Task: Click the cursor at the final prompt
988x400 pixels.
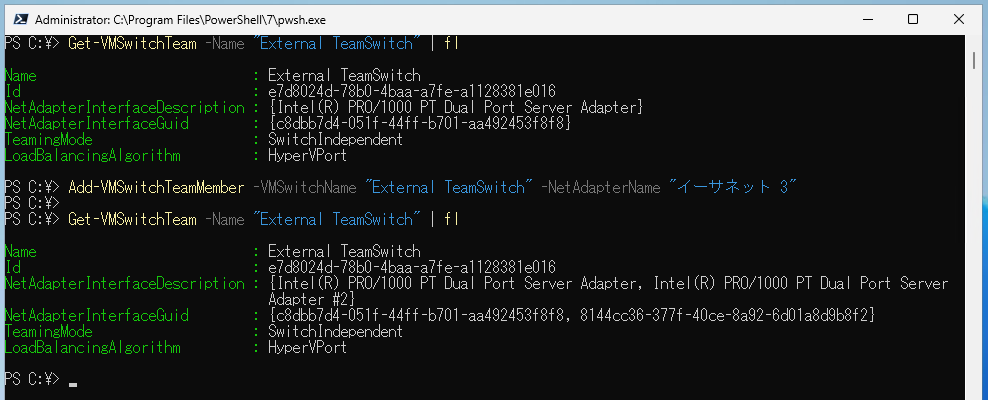Action: (74, 382)
